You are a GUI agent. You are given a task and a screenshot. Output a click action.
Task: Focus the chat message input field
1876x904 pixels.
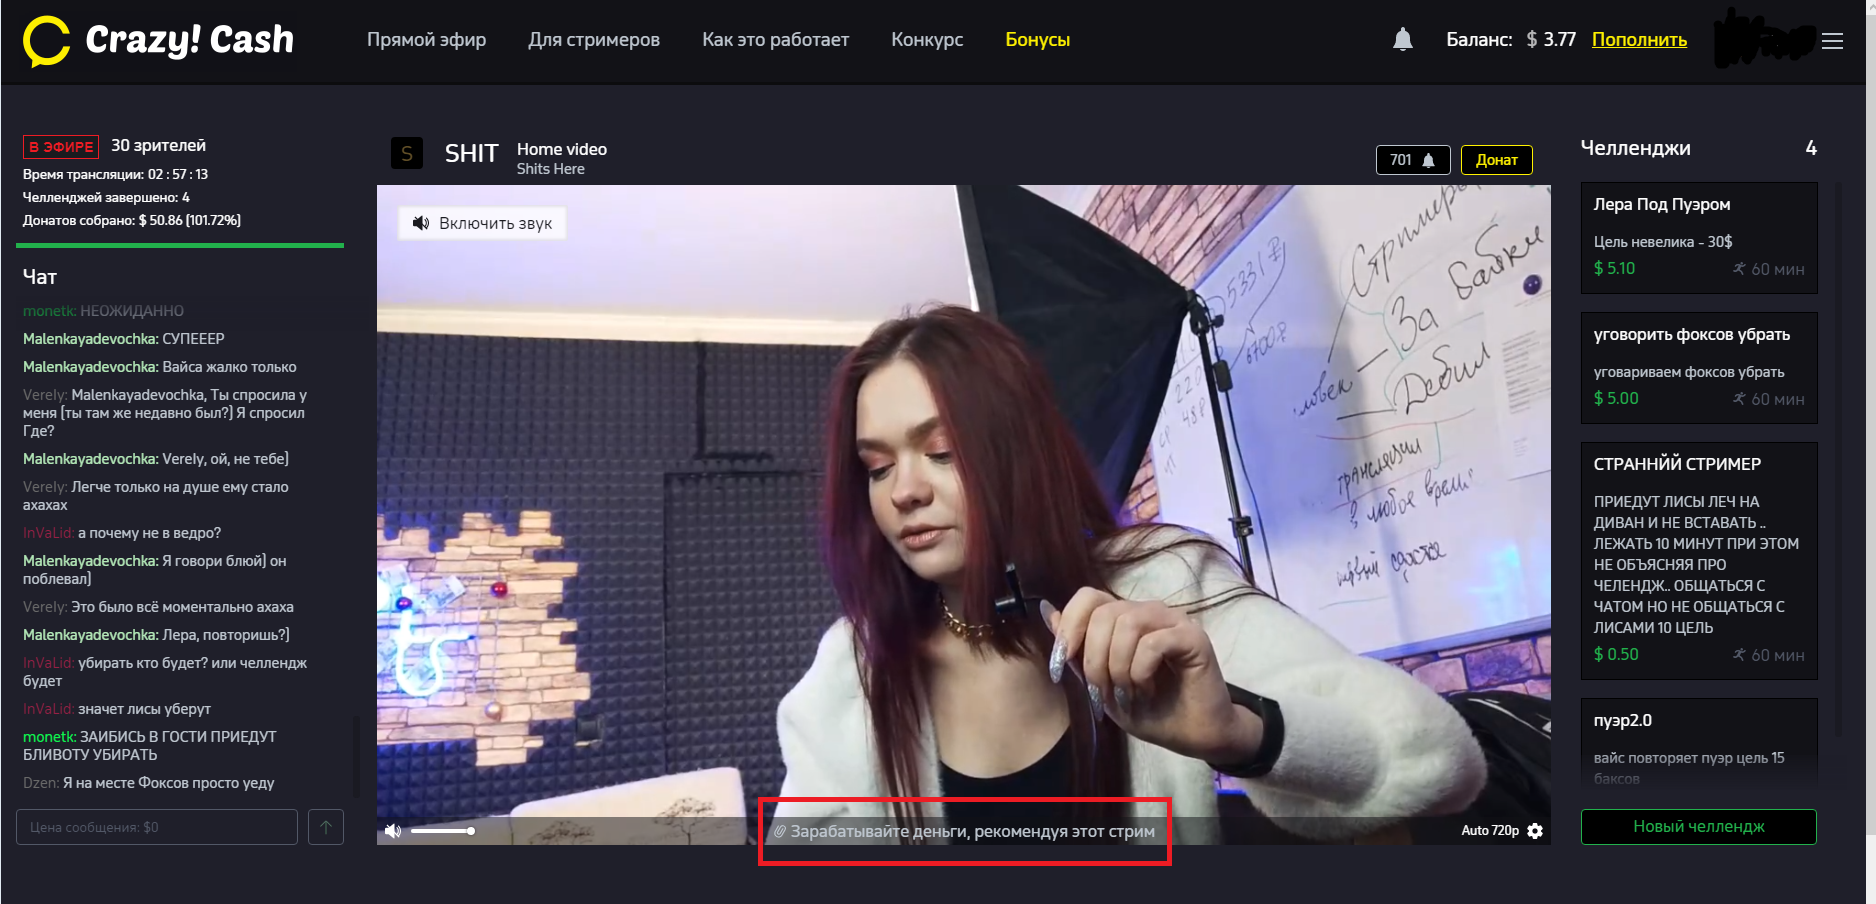[x=157, y=827]
